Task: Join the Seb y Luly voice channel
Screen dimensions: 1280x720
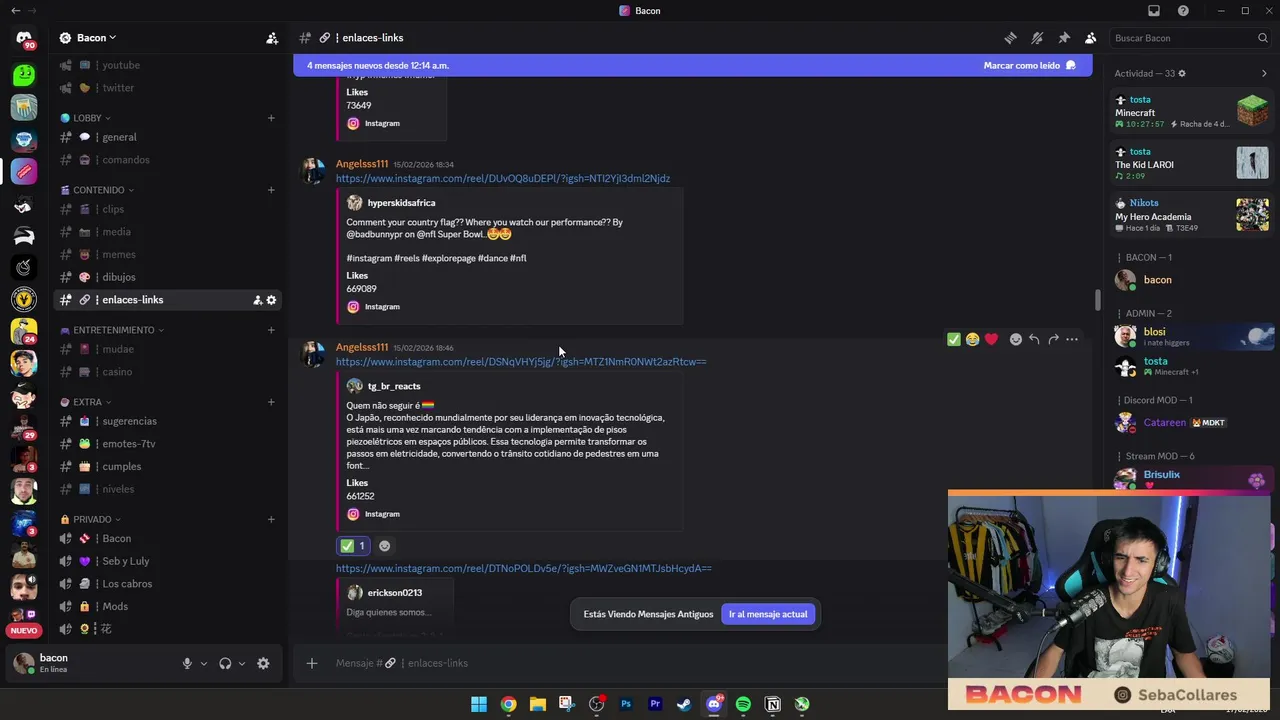Action: coord(167,561)
